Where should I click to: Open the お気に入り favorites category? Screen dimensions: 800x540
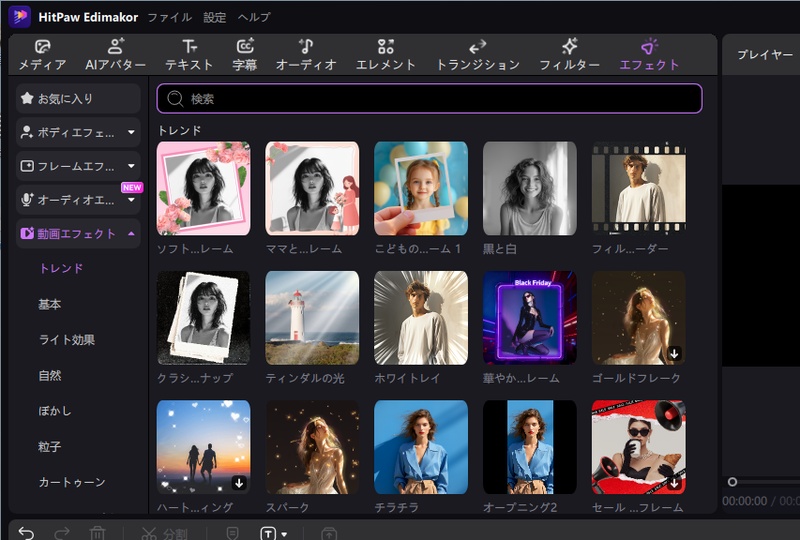[78, 99]
